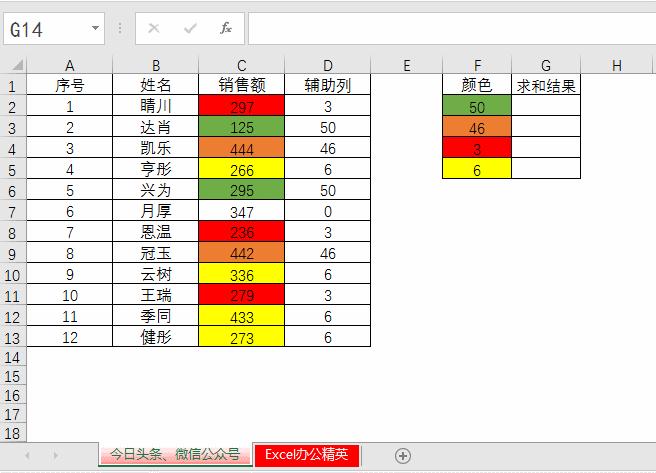Viewport: 656px width, 473px height.
Task: Select column B header
Action: pos(156,65)
